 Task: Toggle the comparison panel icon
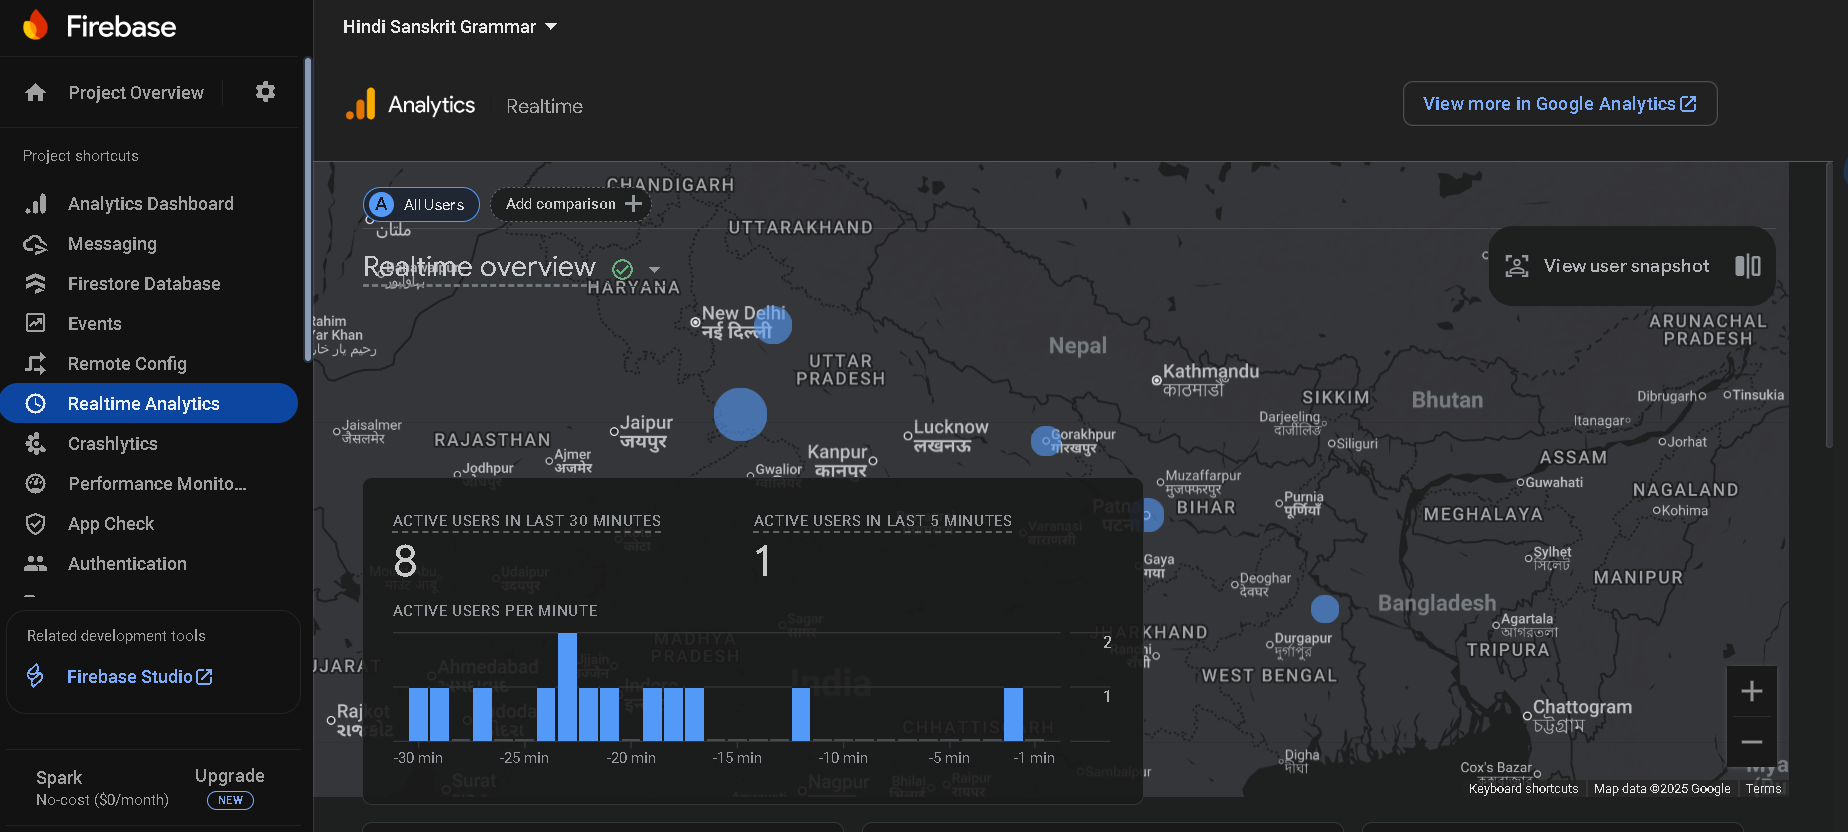(x=1748, y=266)
